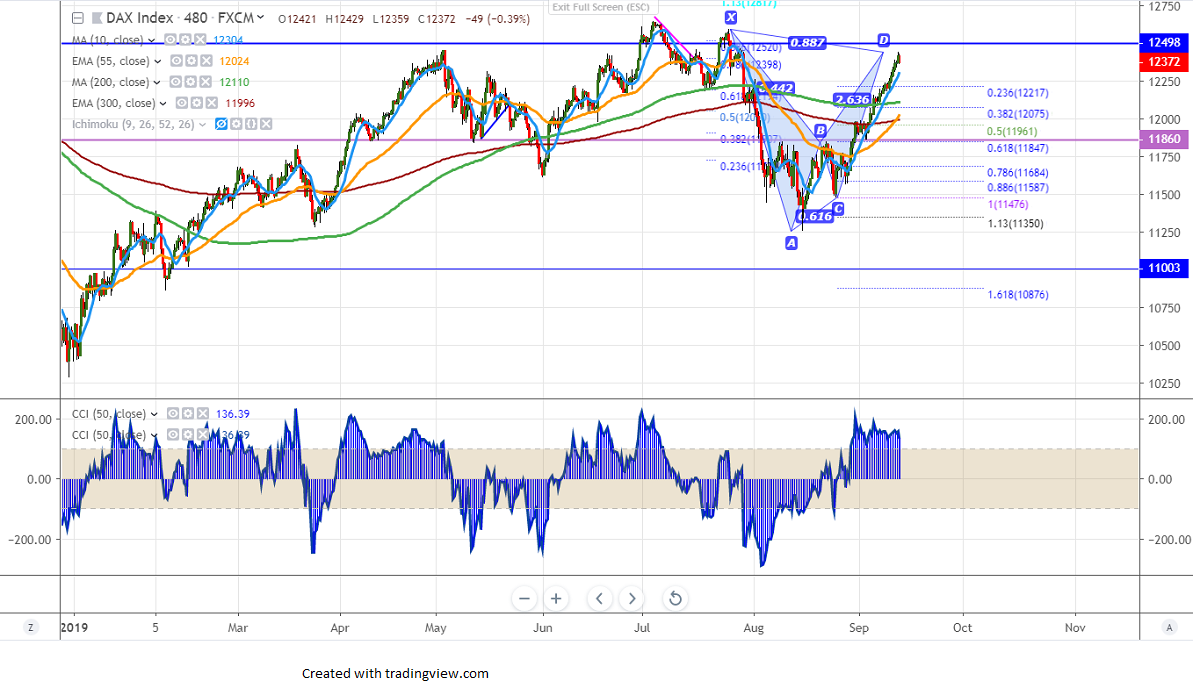The width and height of the screenshot is (1193, 681).
Task: Toggle auto scale A button
Action: click(x=1169, y=628)
